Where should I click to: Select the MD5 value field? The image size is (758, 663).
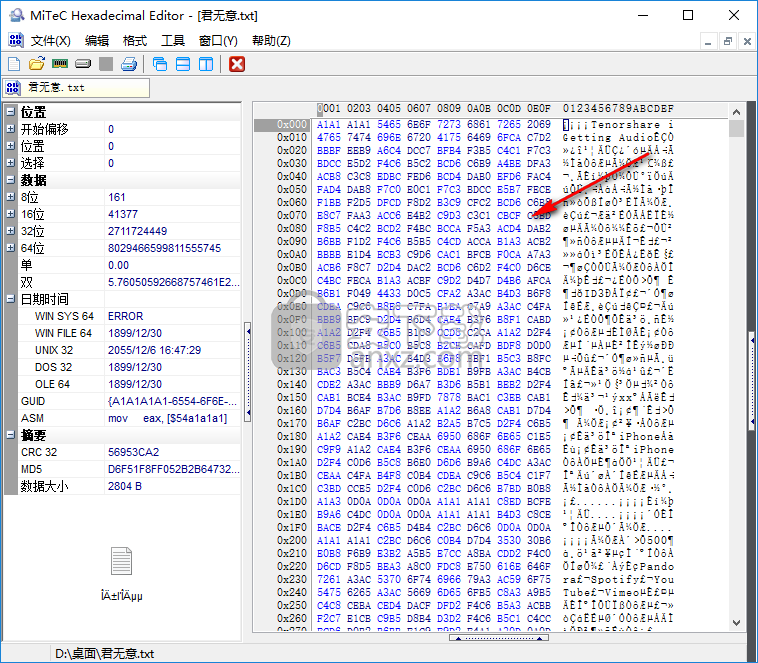172,469
